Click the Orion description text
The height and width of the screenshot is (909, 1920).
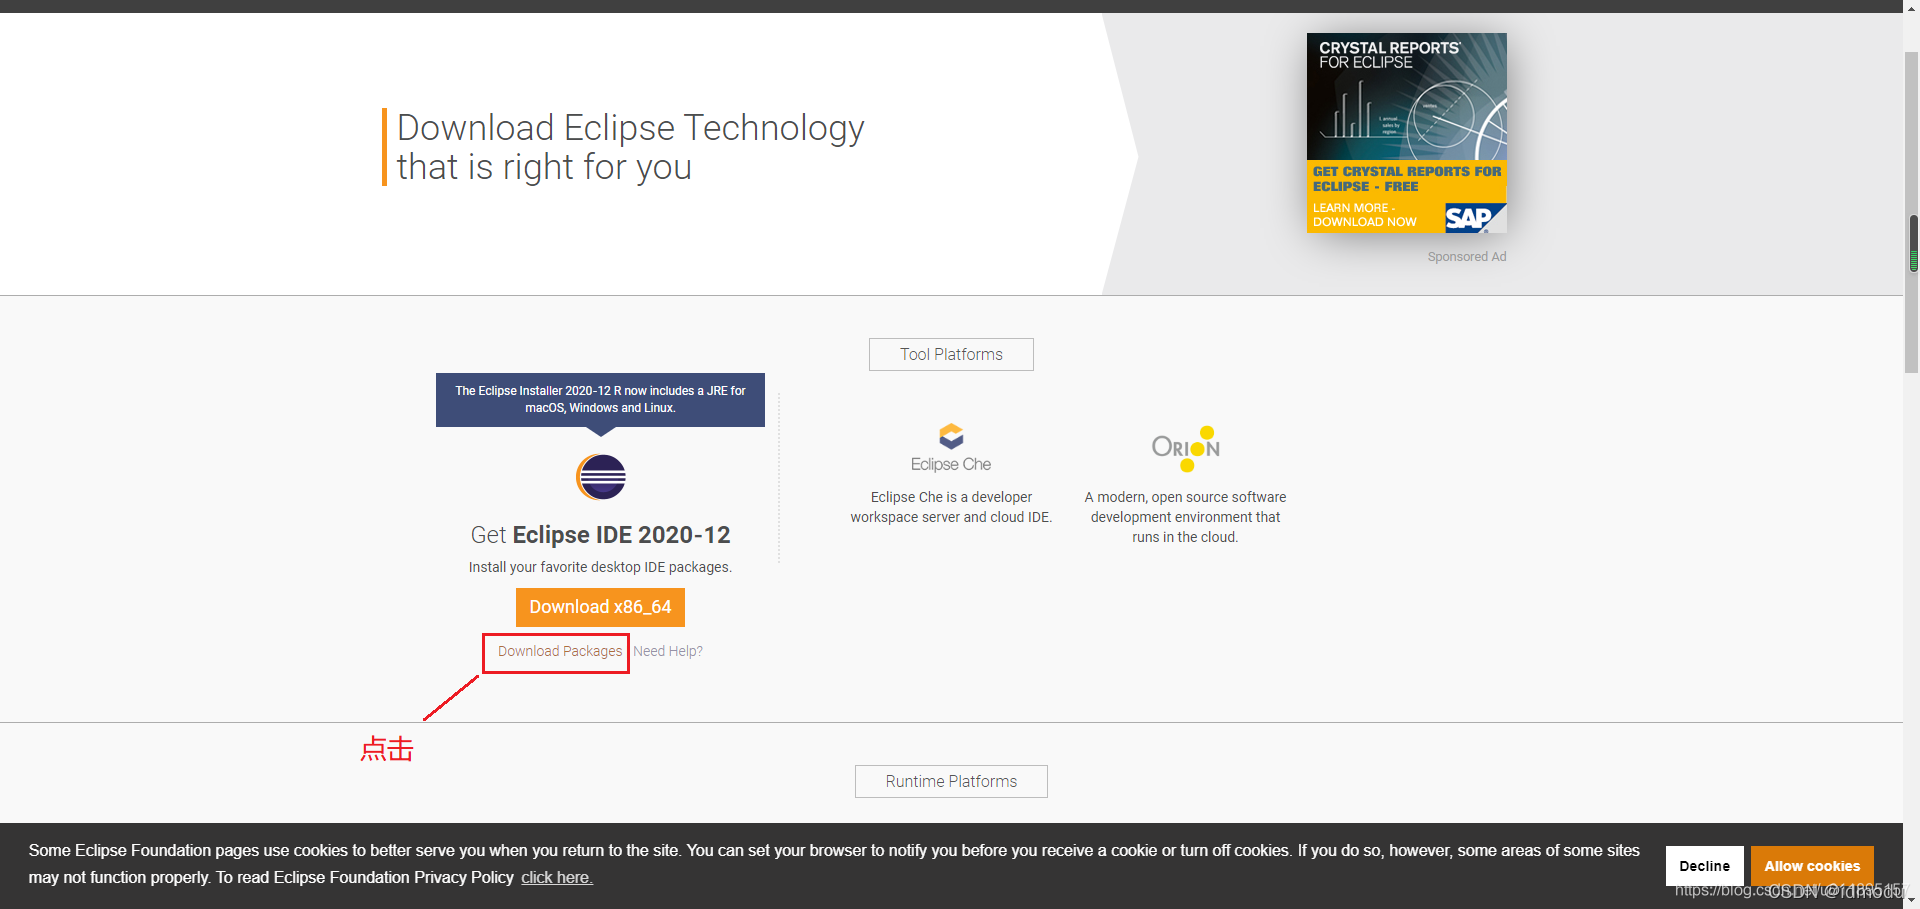click(1185, 517)
